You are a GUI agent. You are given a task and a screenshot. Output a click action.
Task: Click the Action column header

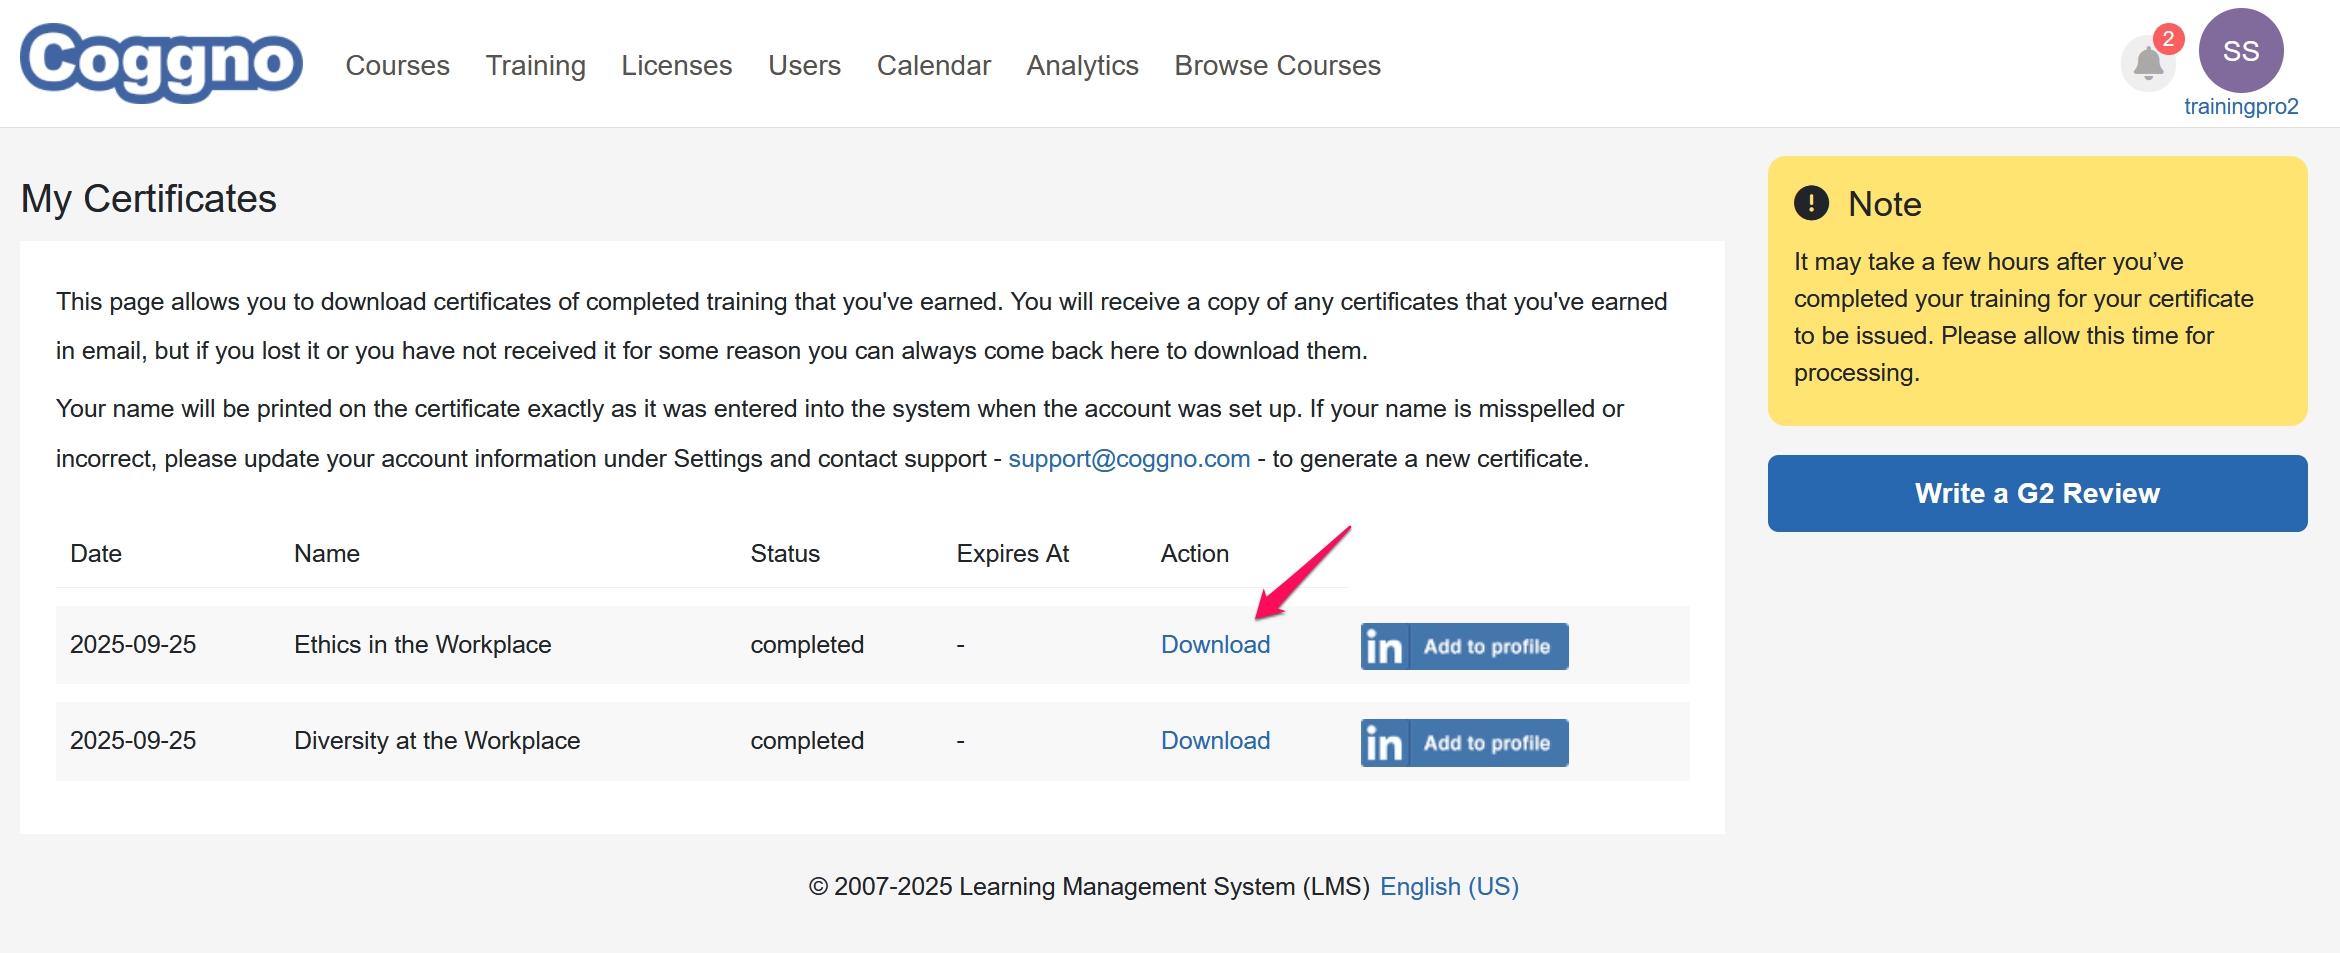[1195, 554]
